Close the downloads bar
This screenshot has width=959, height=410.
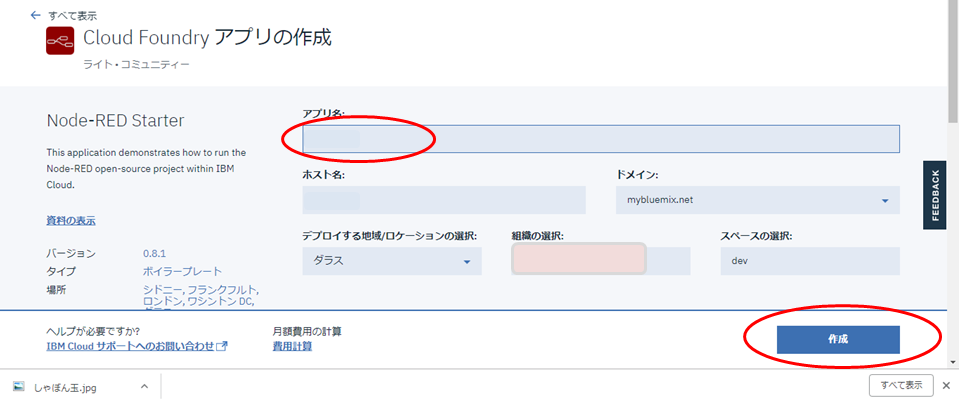(946, 386)
